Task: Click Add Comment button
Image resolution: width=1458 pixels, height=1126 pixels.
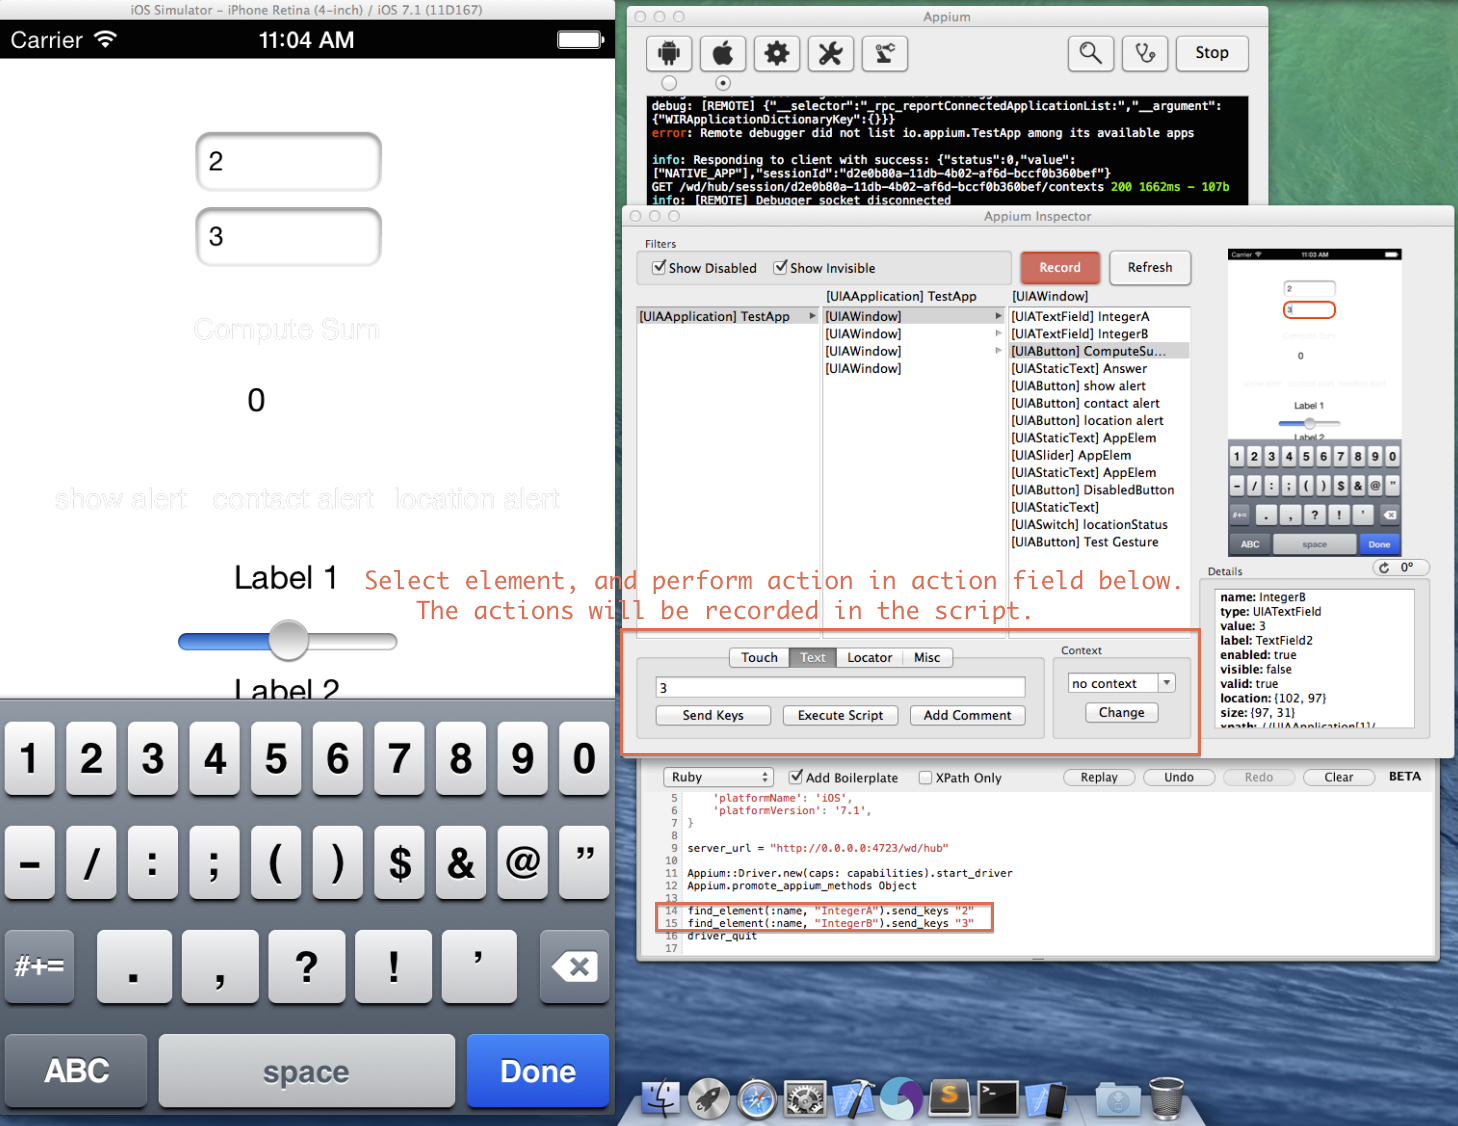Action: 967,715
